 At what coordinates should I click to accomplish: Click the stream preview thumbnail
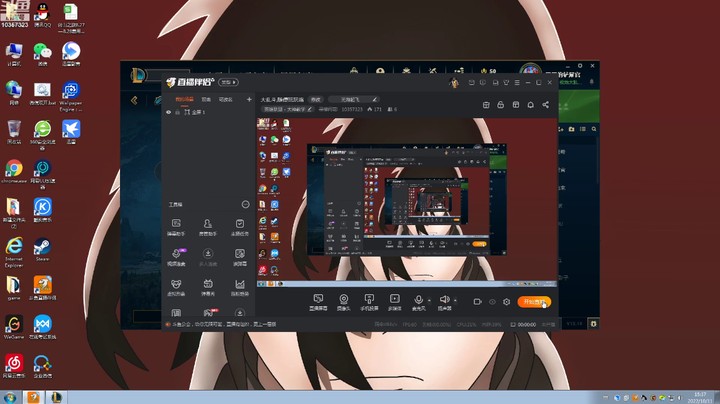tap(407, 202)
